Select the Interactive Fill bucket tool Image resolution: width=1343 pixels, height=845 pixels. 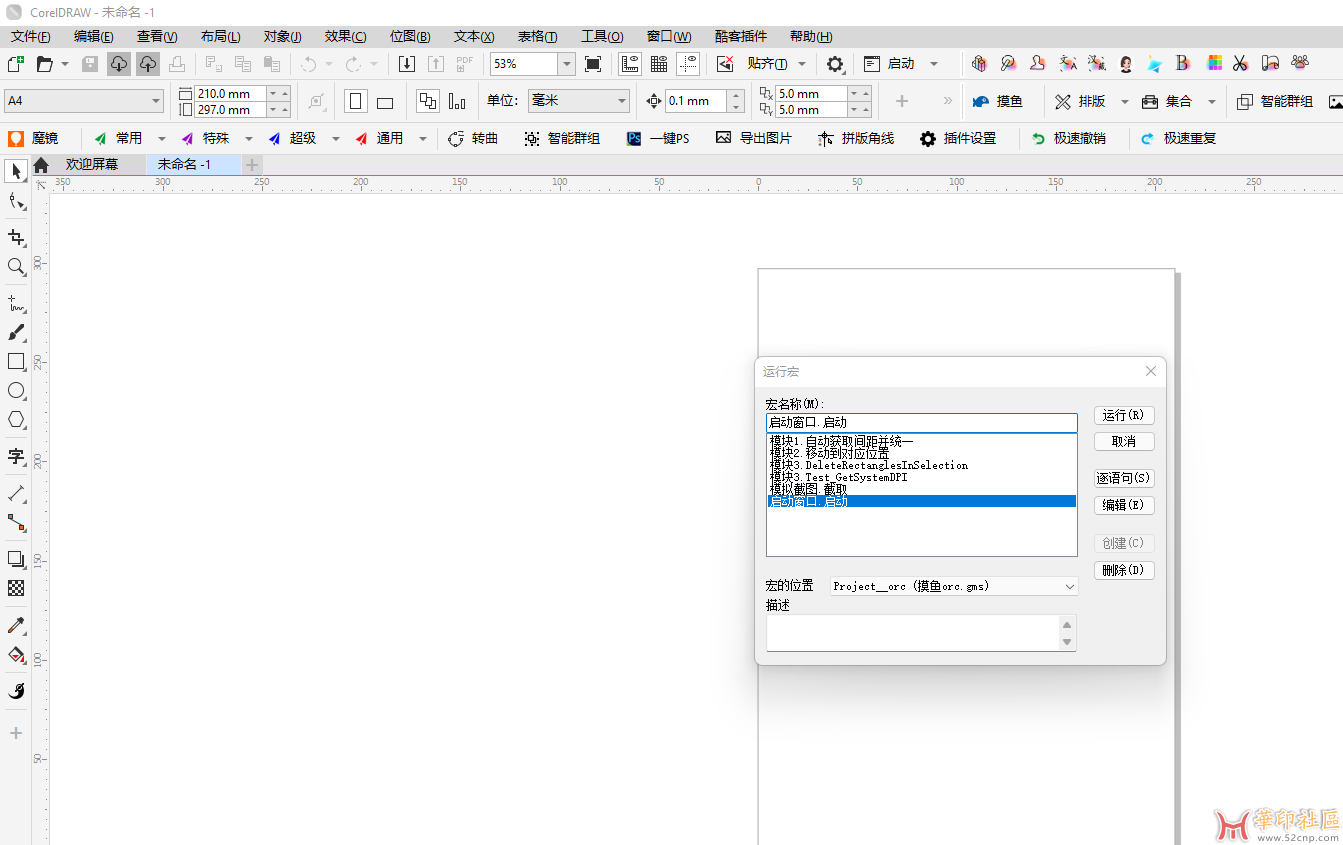[x=16, y=655]
